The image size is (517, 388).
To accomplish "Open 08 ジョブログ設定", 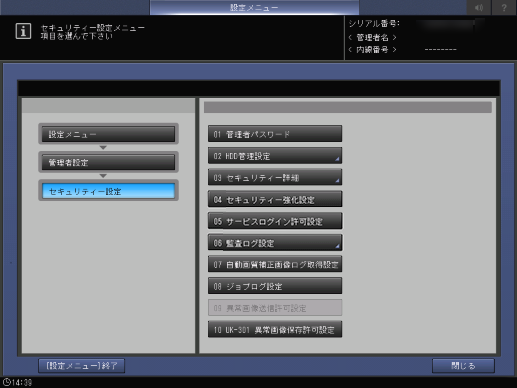I will (x=275, y=286).
